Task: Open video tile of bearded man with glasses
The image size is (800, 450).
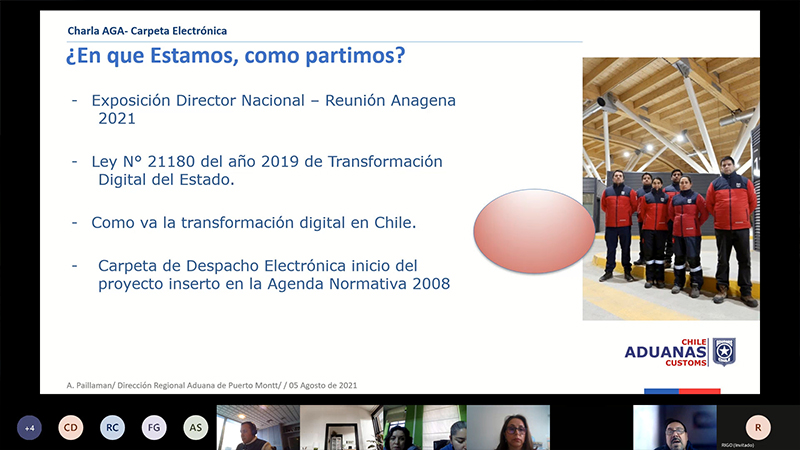Action: click(674, 428)
